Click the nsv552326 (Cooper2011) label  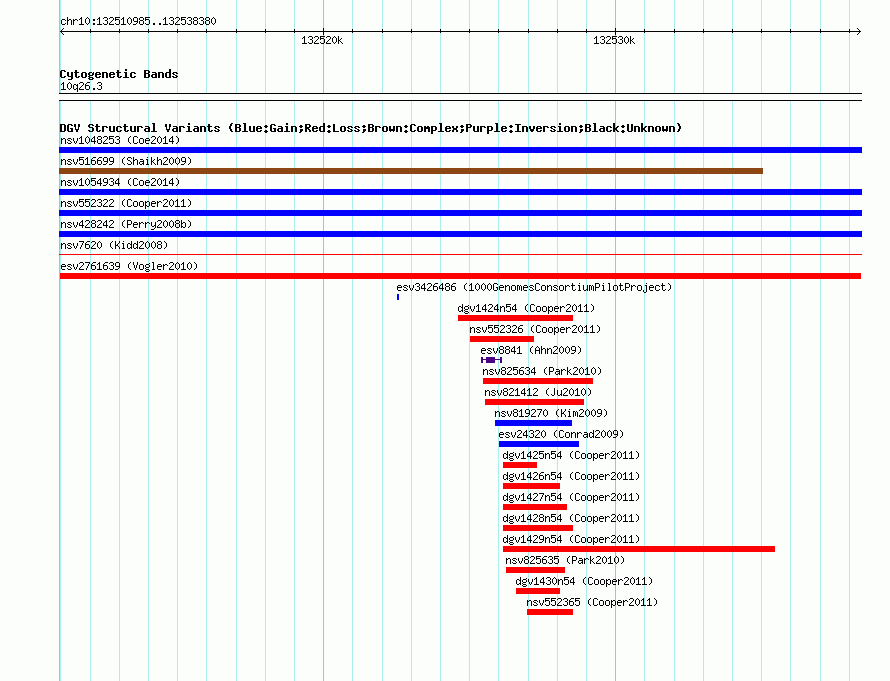(535, 329)
